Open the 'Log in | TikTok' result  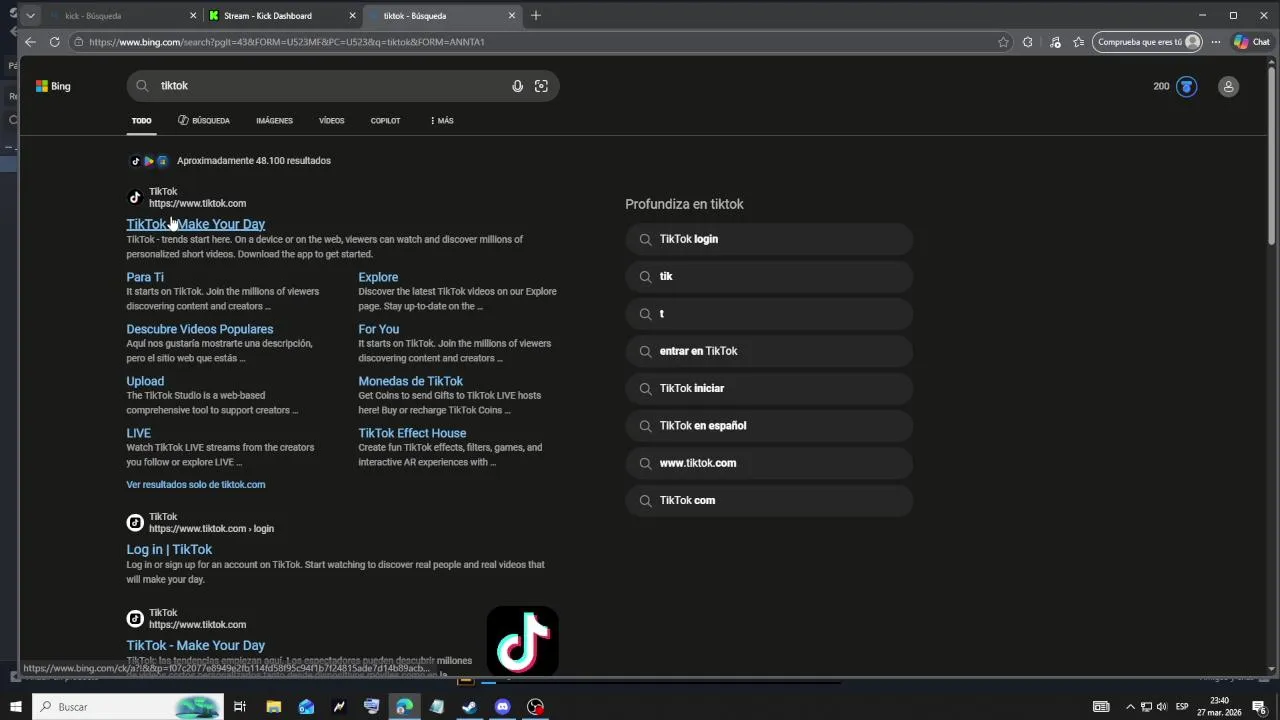[169, 549]
